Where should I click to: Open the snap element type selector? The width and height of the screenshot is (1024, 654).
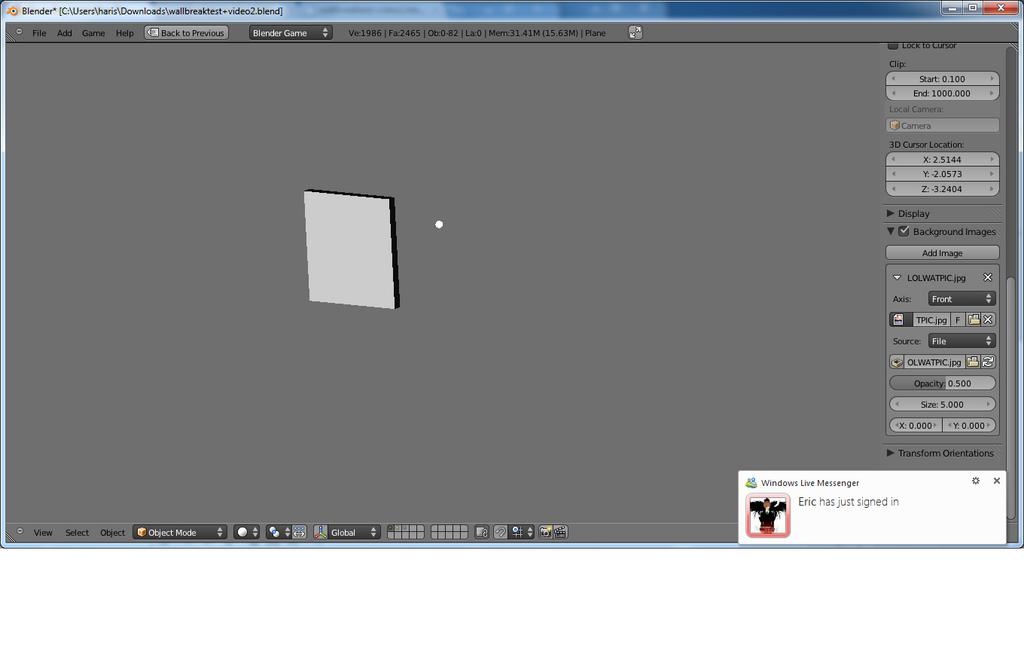point(522,532)
